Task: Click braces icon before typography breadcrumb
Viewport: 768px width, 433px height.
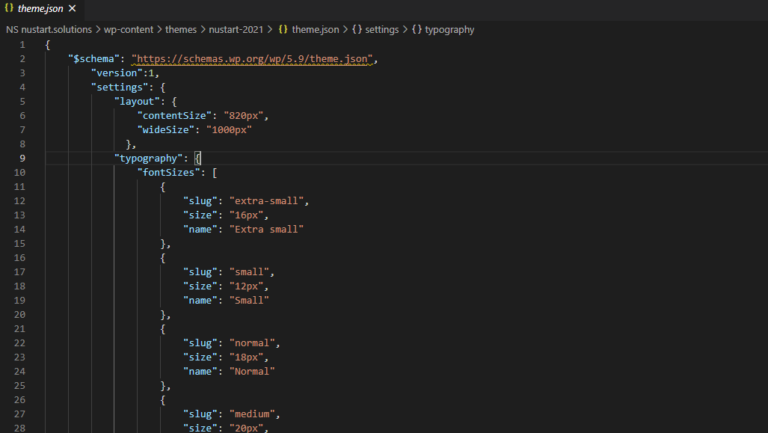Action: 417,29
